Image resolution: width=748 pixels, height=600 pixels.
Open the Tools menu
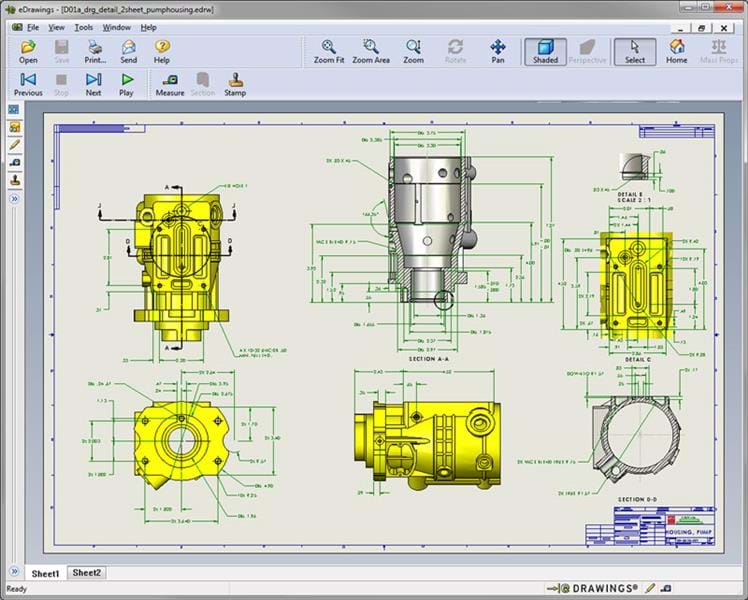pyautogui.click(x=84, y=27)
